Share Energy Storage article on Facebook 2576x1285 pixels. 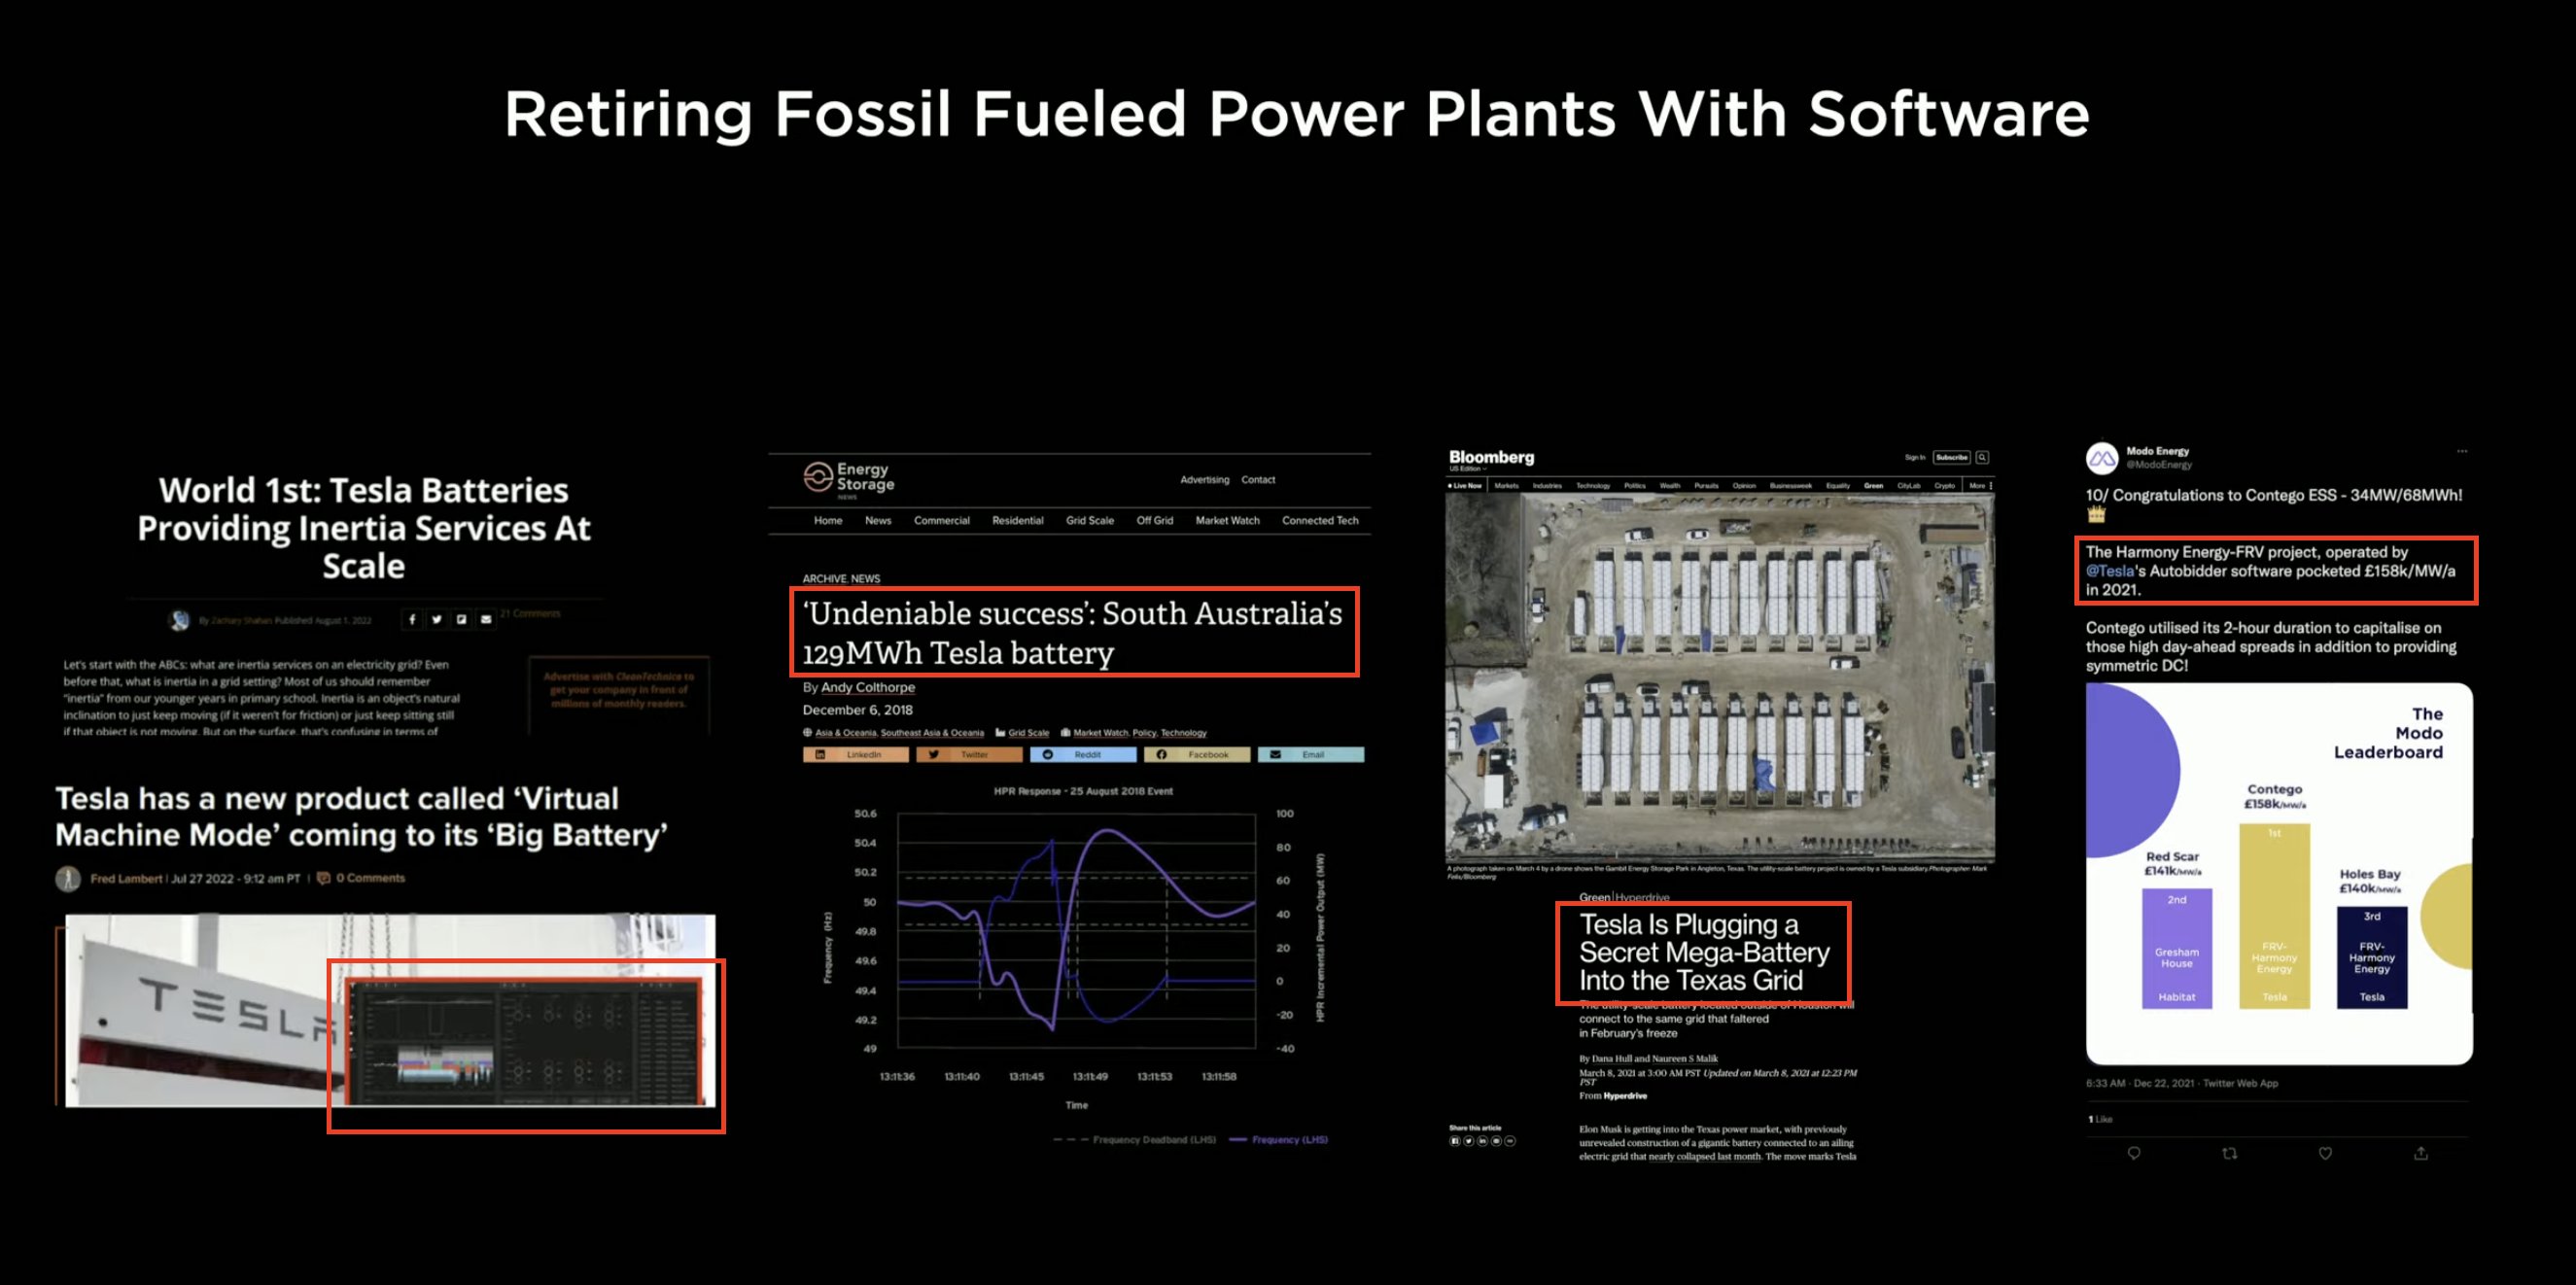pos(1197,755)
